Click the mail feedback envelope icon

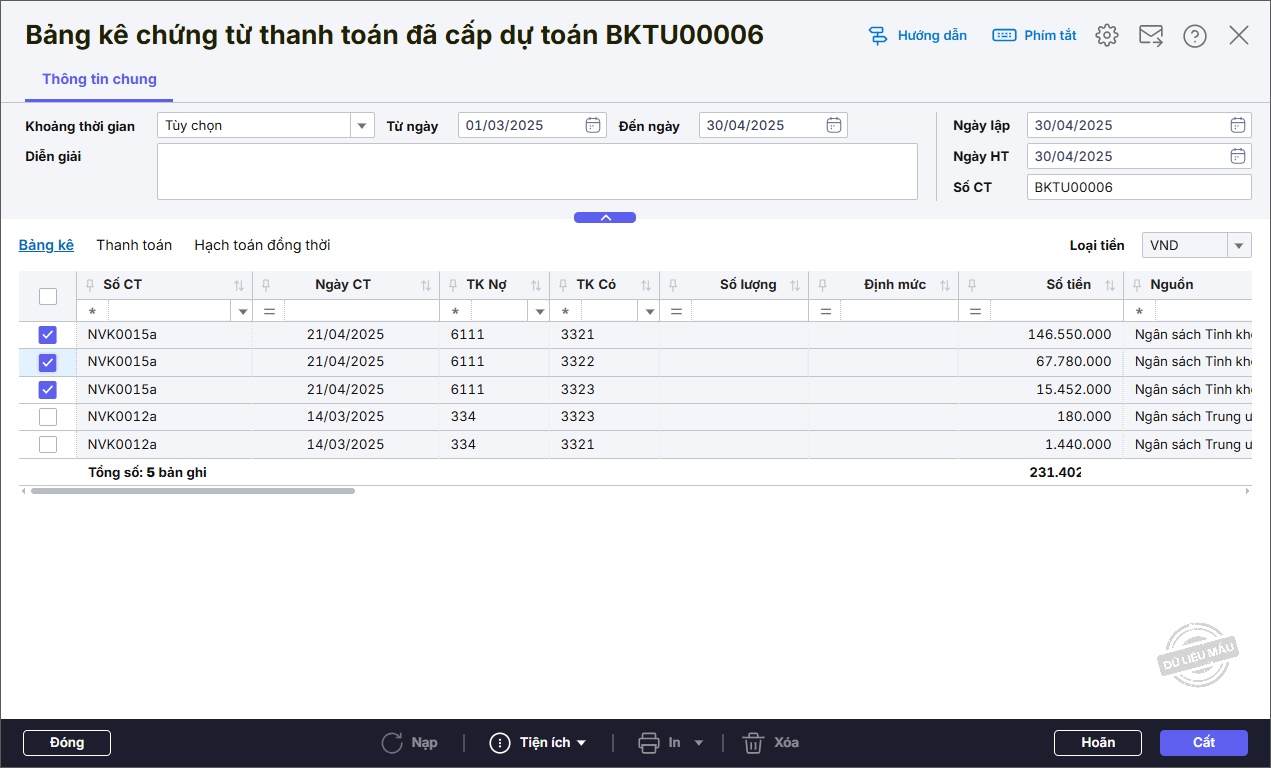click(x=1151, y=36)
